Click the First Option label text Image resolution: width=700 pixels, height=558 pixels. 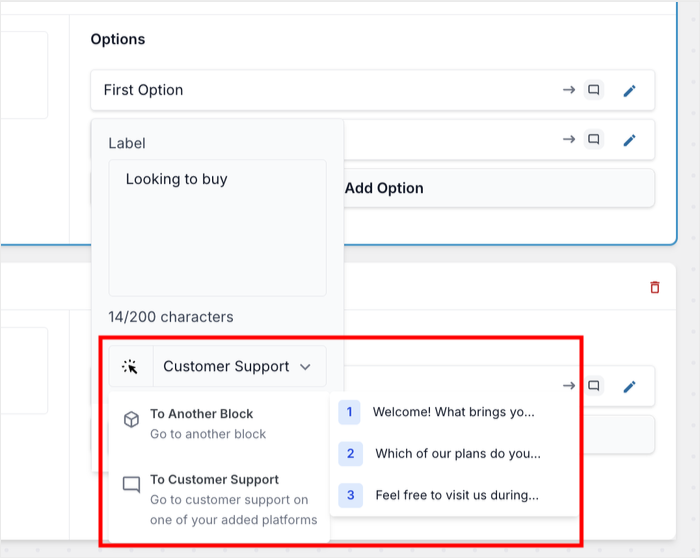[143, 90]
